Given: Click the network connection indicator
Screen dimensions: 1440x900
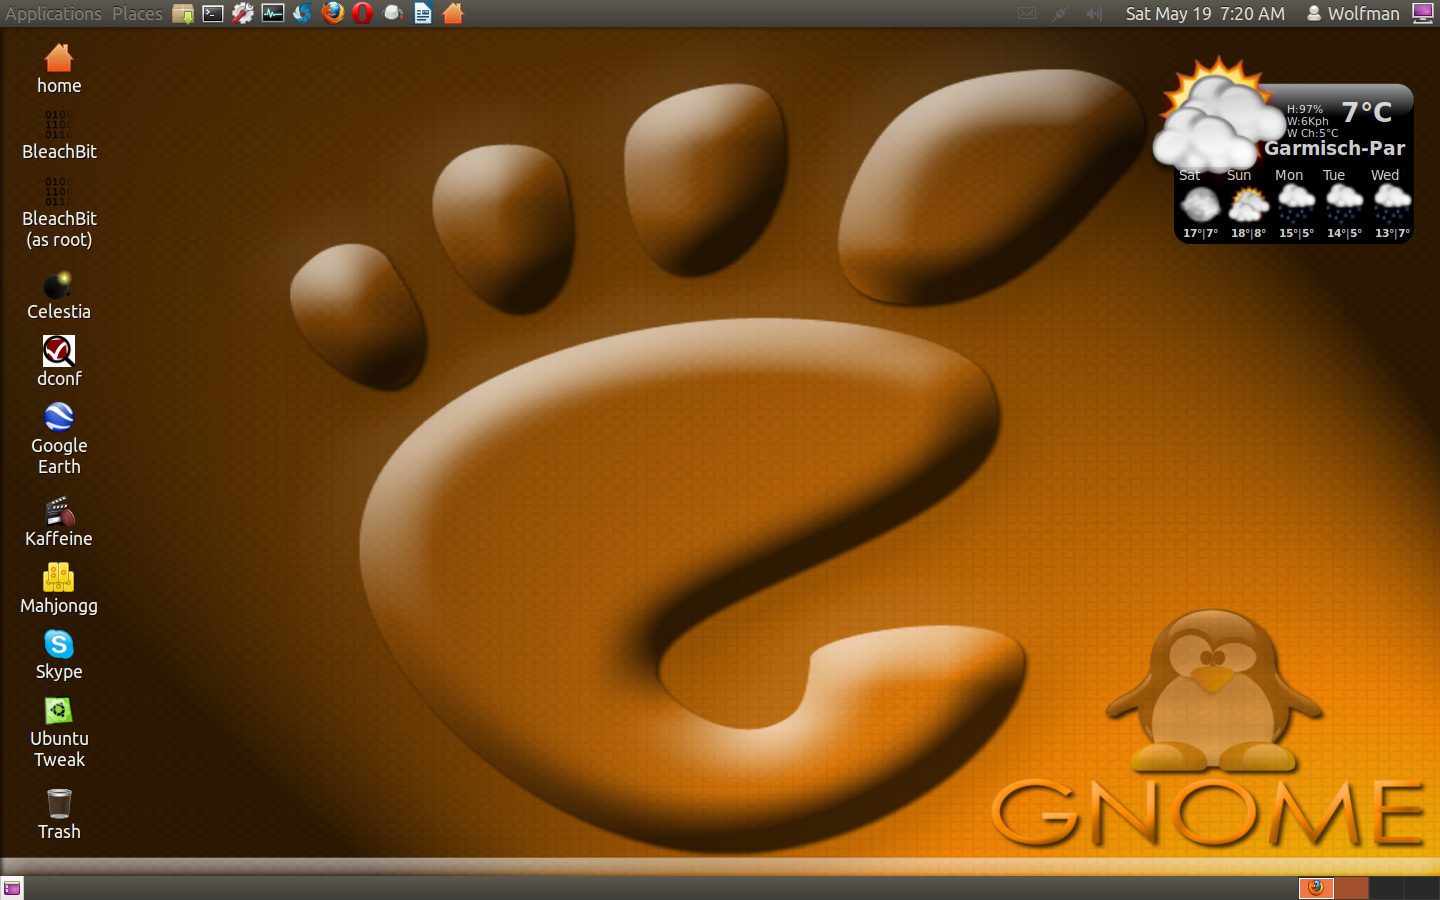Looking at the screenshot, I should (1060, 13).
